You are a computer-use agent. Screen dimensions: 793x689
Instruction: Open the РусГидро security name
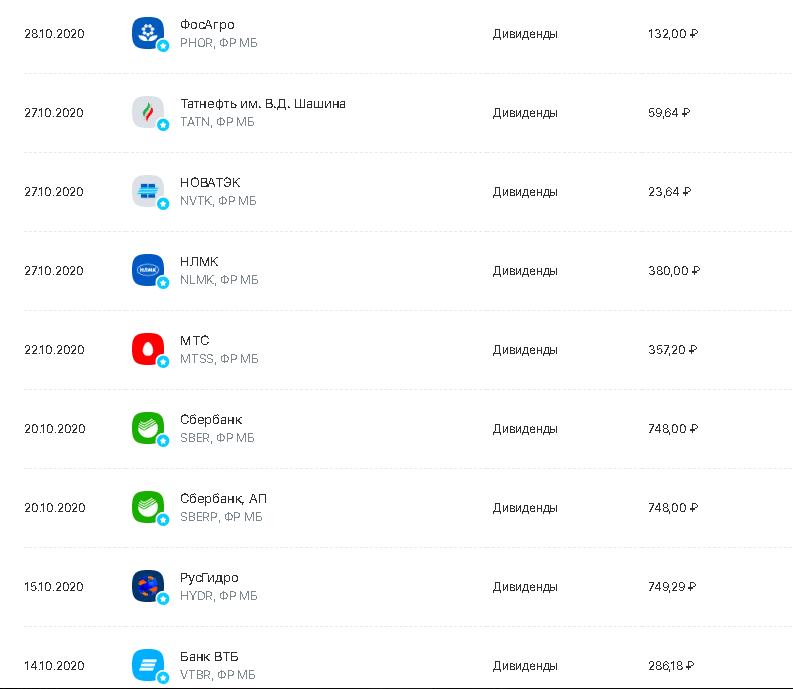pos(209,578)
